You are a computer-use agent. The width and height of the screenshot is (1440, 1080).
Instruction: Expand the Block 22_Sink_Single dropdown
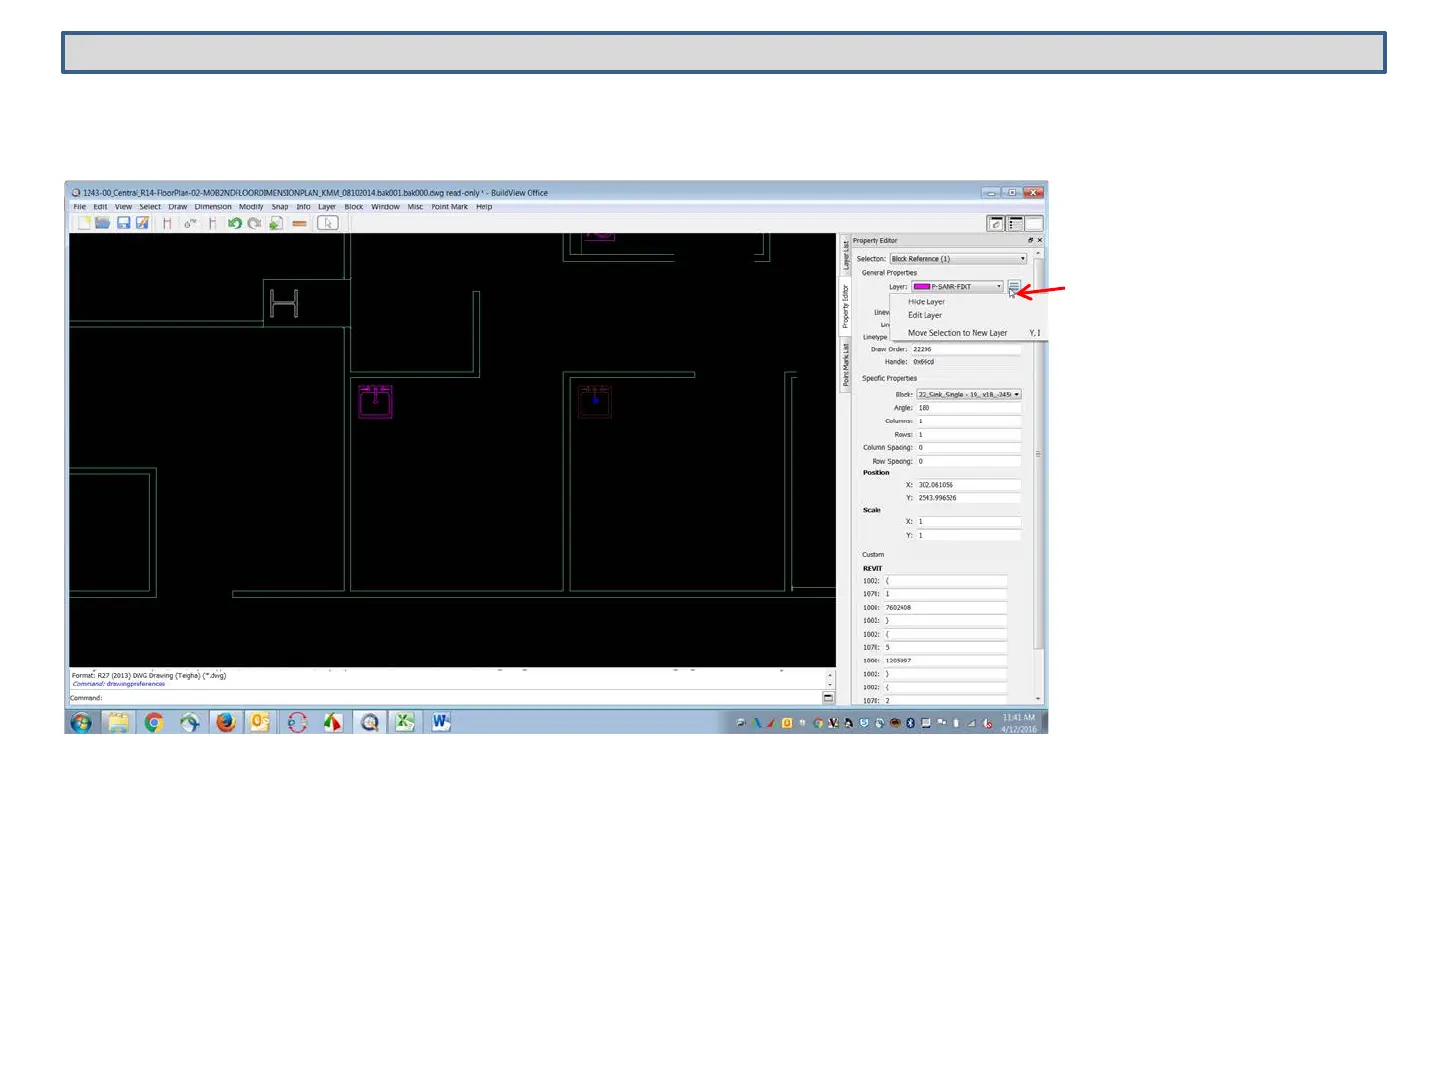pyautogui.click(x=969, y=395)
